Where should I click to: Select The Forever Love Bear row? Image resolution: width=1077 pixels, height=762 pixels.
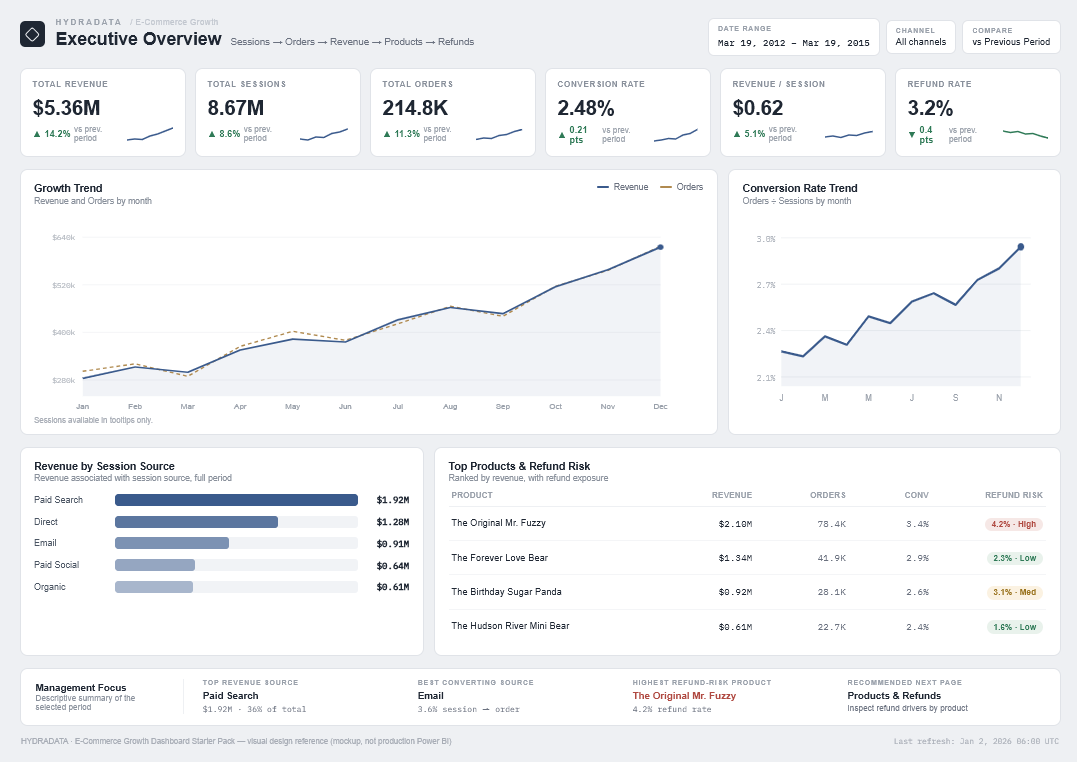tap(747, 558)
